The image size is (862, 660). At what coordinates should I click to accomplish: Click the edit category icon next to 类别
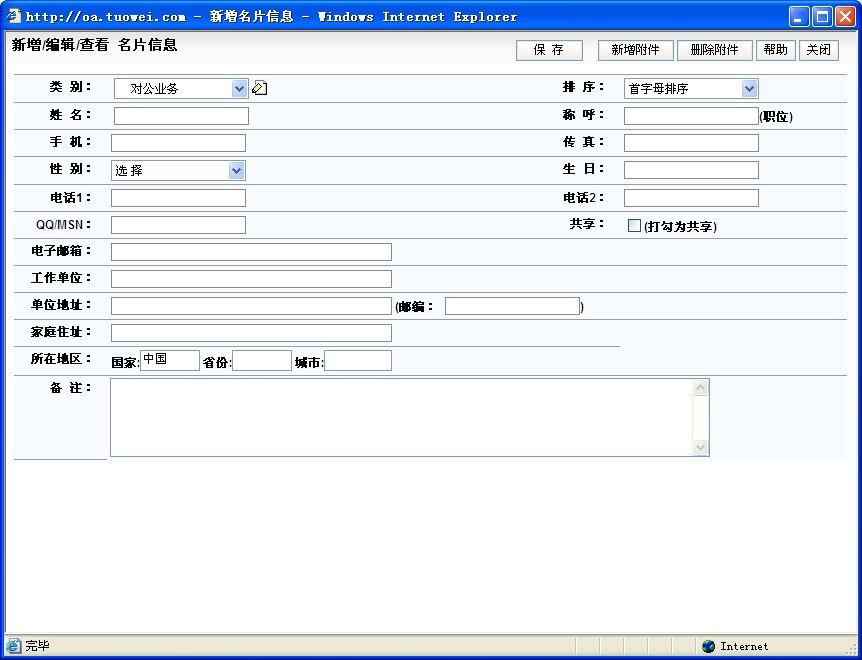pos(260,88)
